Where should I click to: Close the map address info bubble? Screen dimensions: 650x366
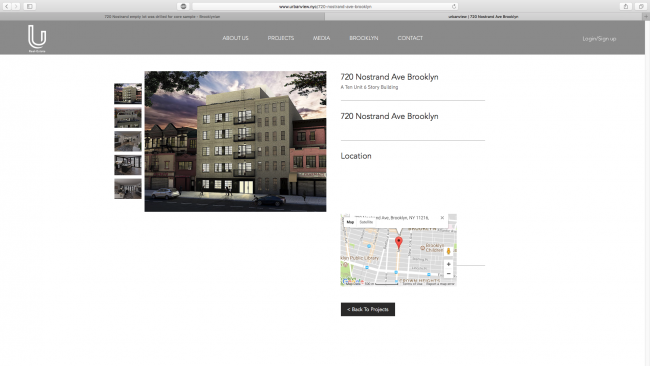442,218
